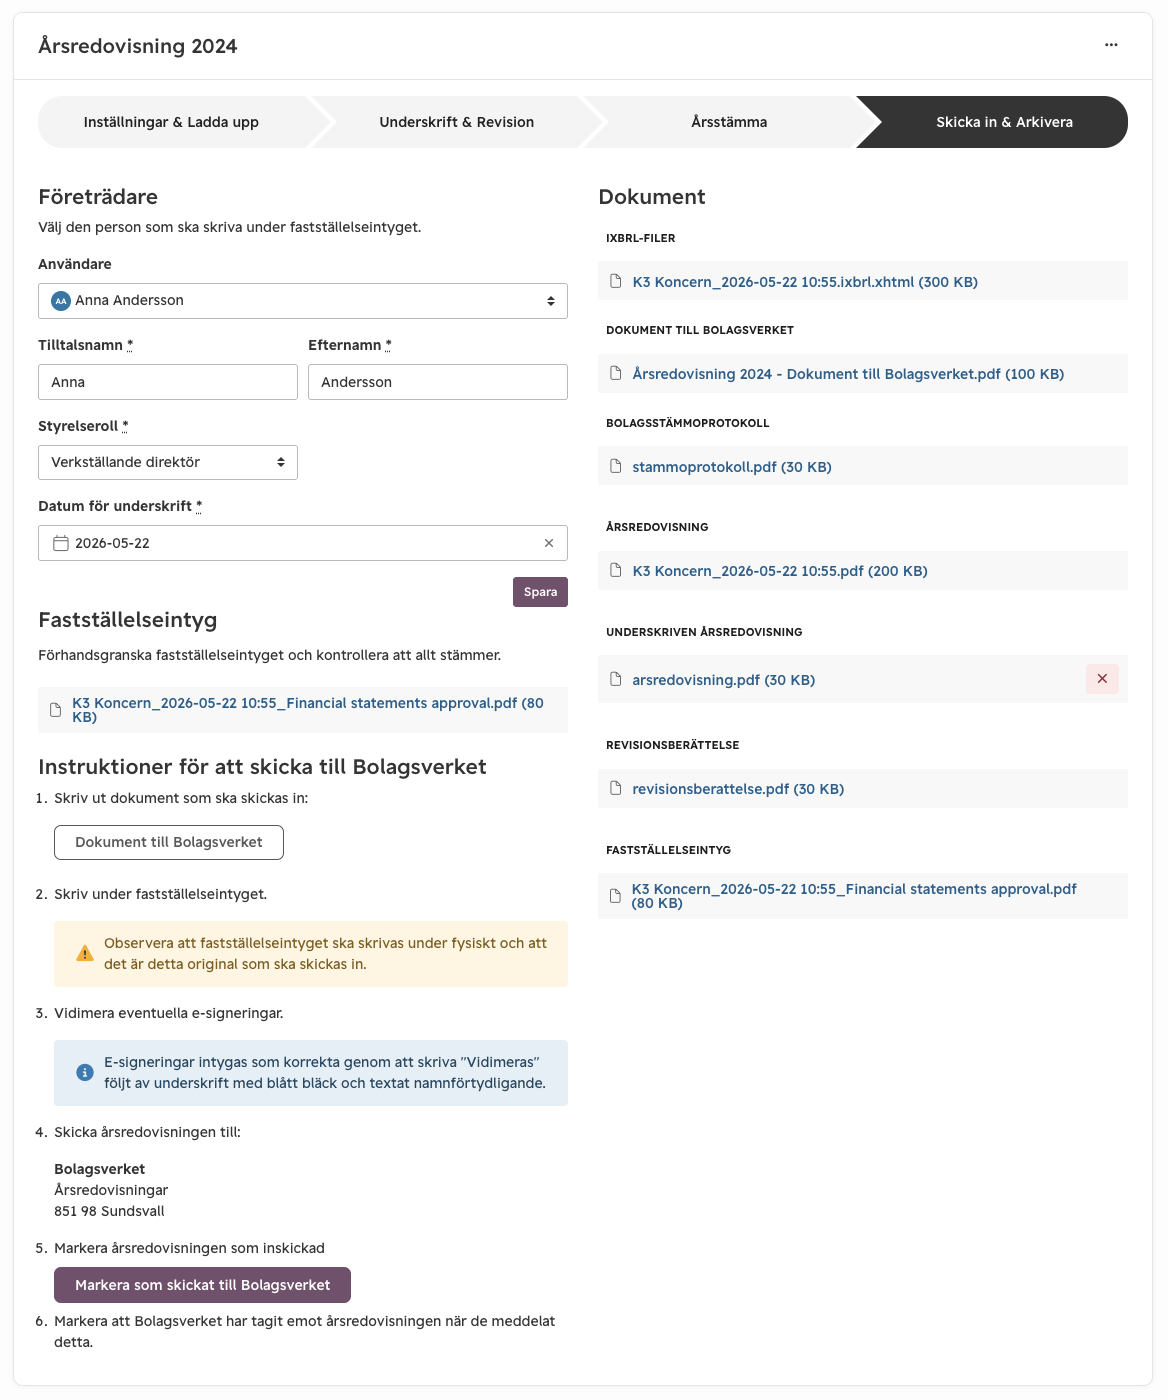Screen dimensions: 1168x1400
Task: Save the representative with Spara
Action: pos(540,592)
